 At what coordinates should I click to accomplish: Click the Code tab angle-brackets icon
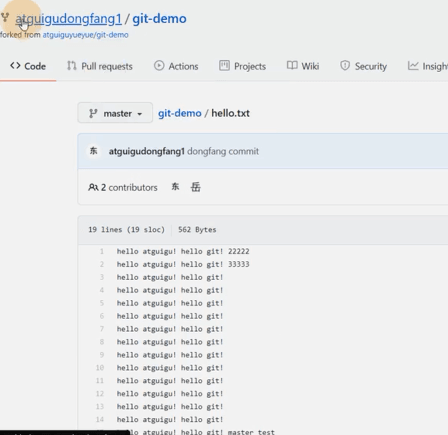(15, 66)
